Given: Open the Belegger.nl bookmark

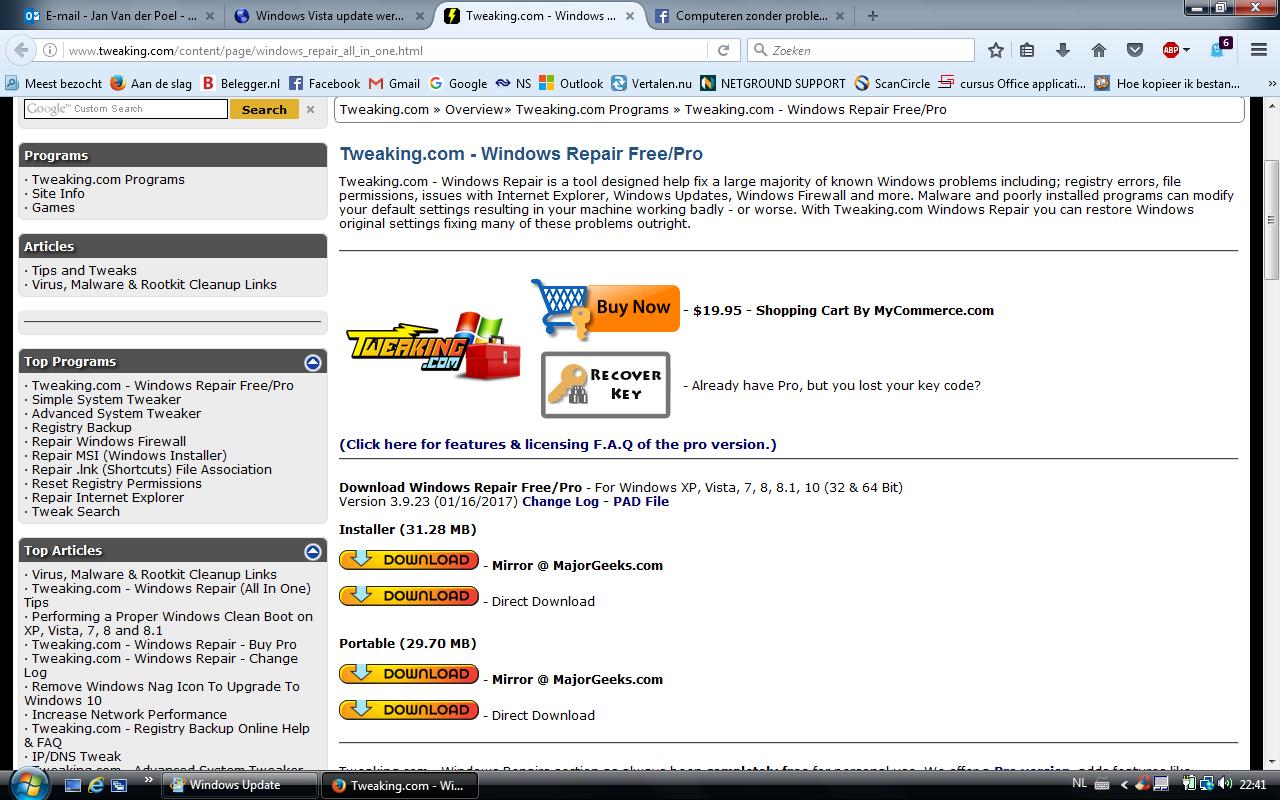Looking at the screenshot, I should (x=240, y=83).
